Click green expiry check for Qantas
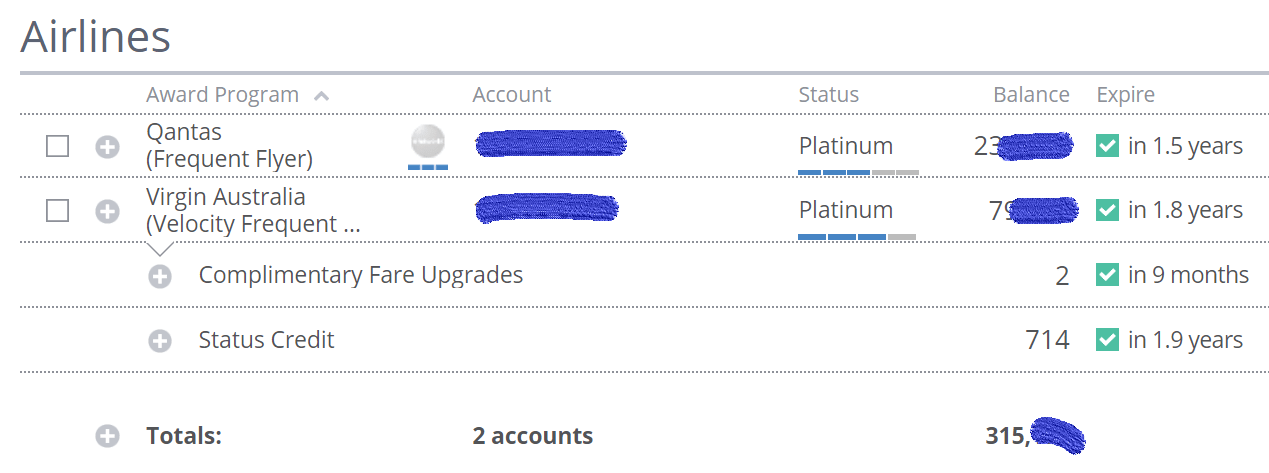Viewport: 1269px width, 473px height. (x=1107, y=146)
